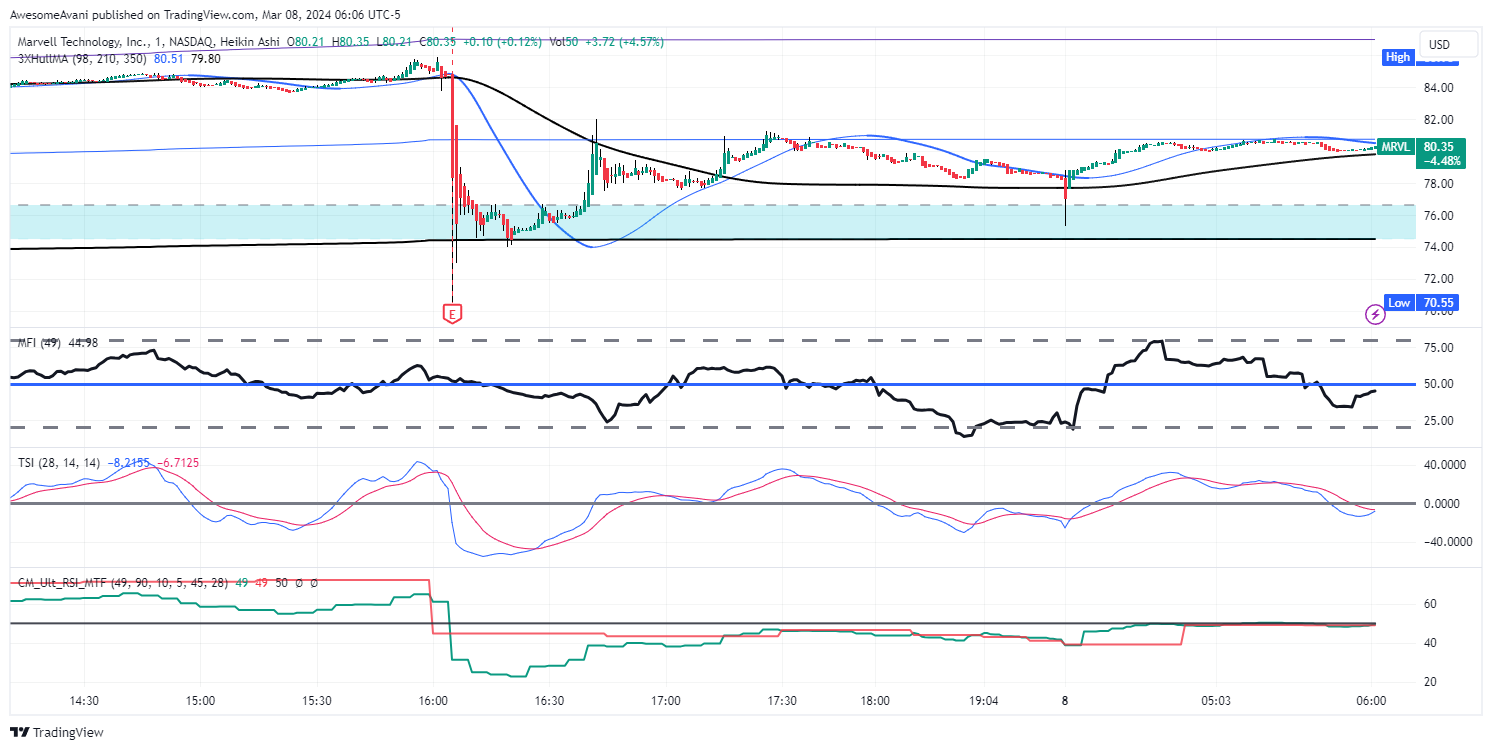Click the 17:00 time axis label
This screenshot has width=1492, height=750.
(x=665, y=701)
